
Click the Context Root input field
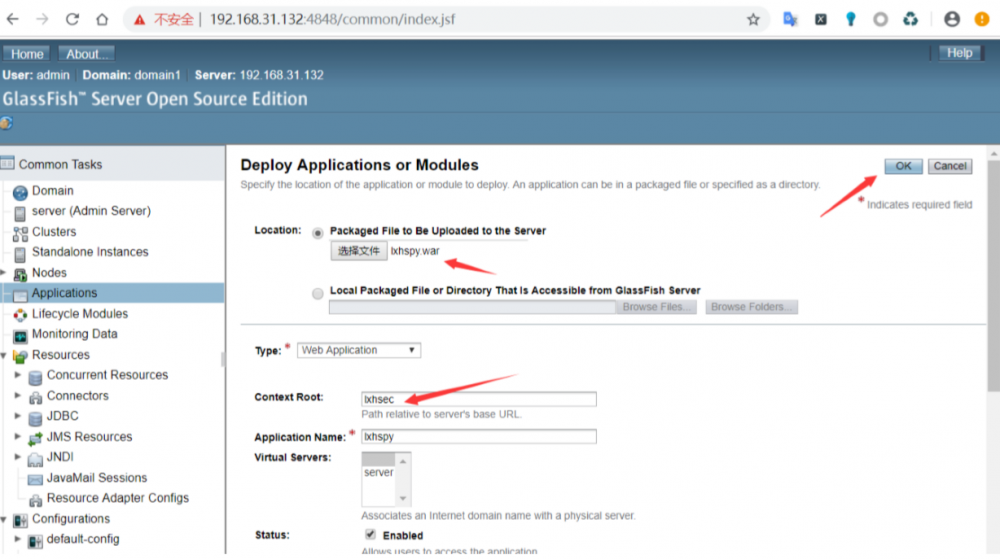pos(479,399)
